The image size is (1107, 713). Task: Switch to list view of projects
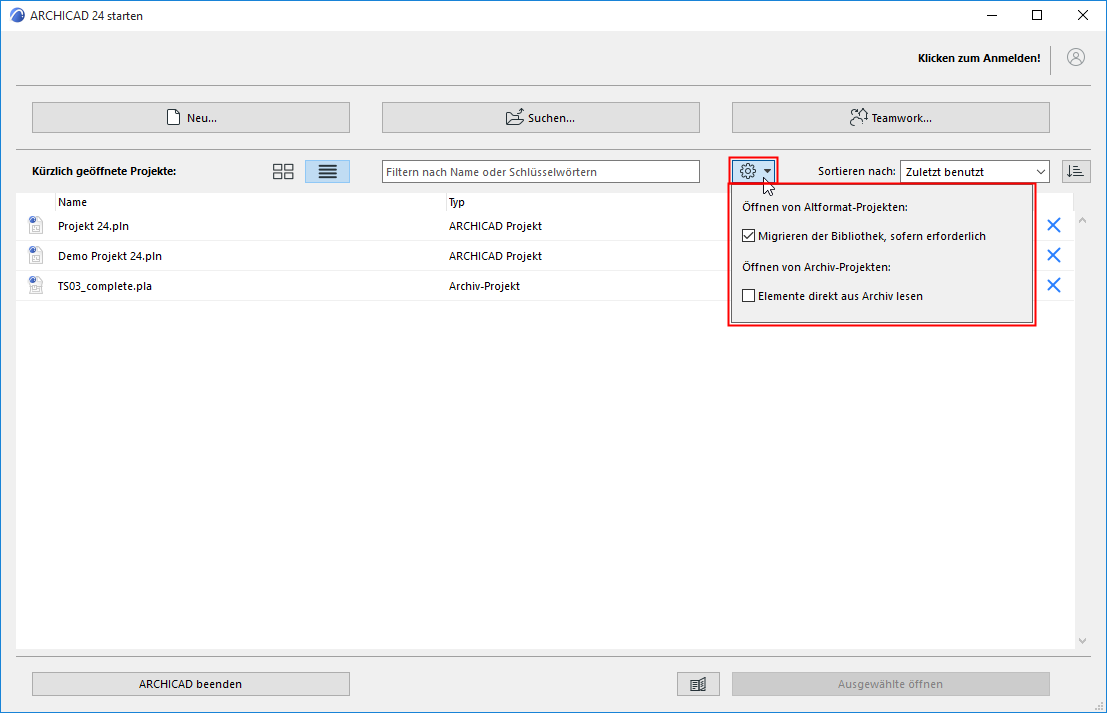(x=327, y=172)
